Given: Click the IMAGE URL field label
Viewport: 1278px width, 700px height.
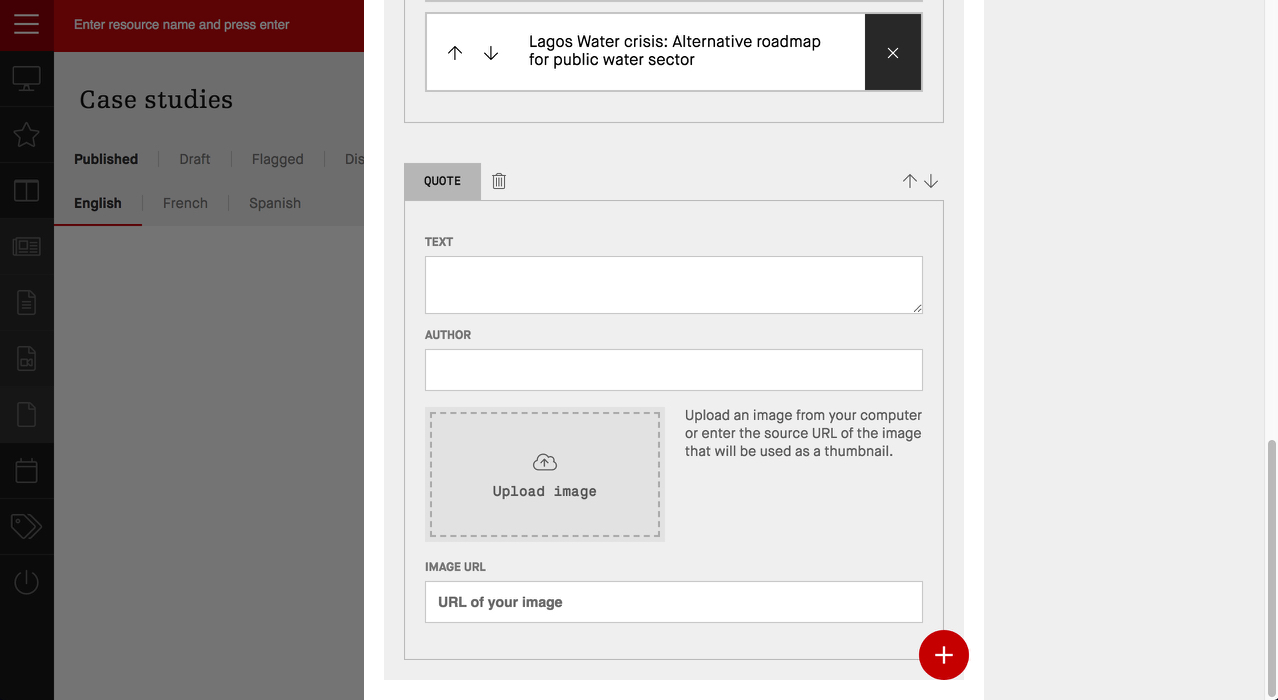Looking at the screenshot, I should pos(455,567).
